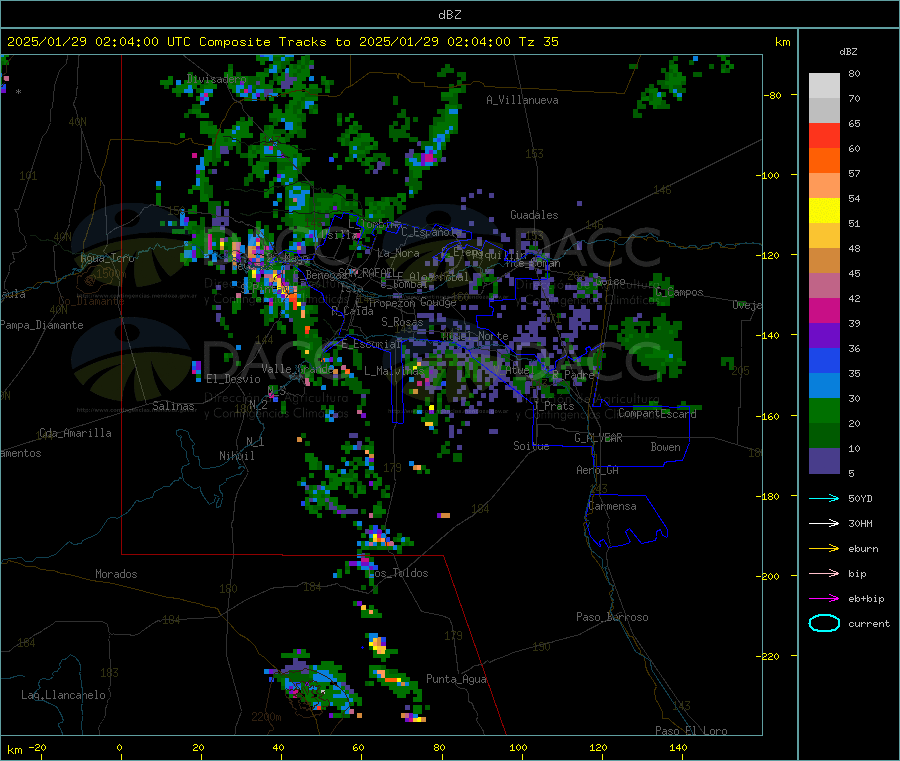Click the 'G_ALVEAR' map label
Image resolution: width=900 pixels, height=761 pixels.
598,438
